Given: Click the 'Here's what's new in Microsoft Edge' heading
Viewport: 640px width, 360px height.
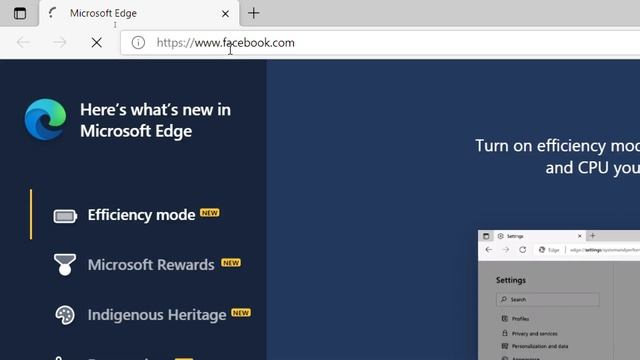Looking at the screenshot, I should click(x=156, y=120).
